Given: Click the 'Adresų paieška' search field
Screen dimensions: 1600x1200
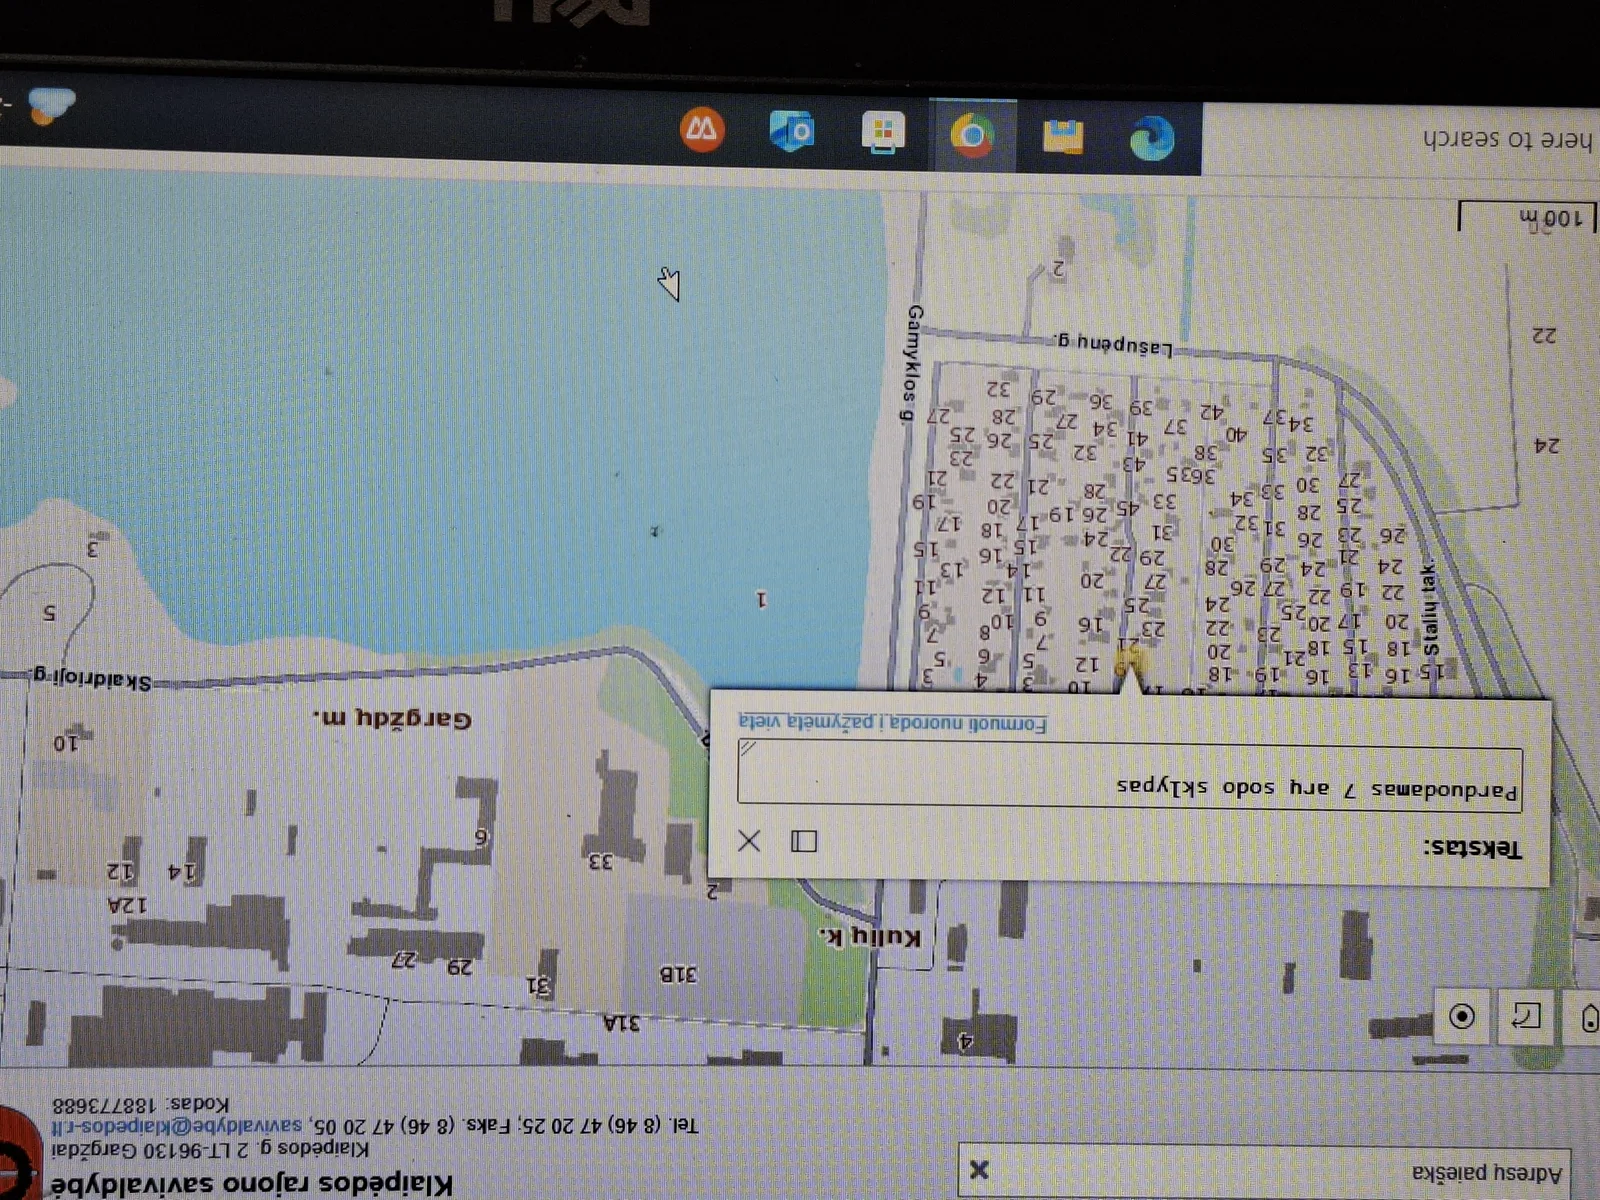Looking at the screenshot, I should [1263, 1171].
